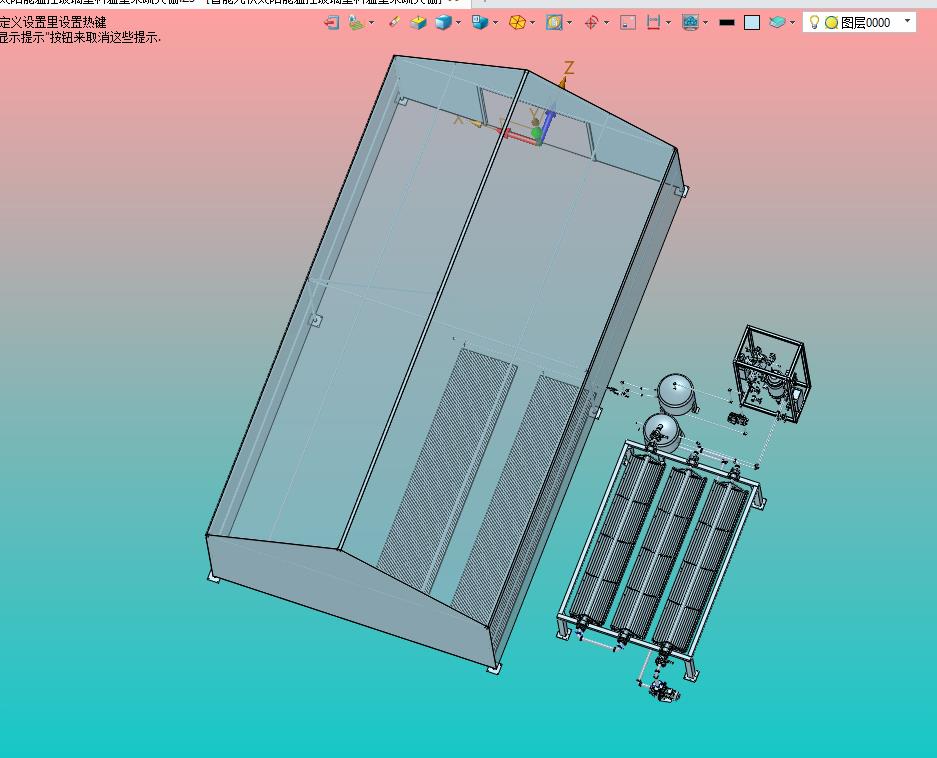
Task: Click the 图层0000 layer name text
Action: [x=865, y=23]
